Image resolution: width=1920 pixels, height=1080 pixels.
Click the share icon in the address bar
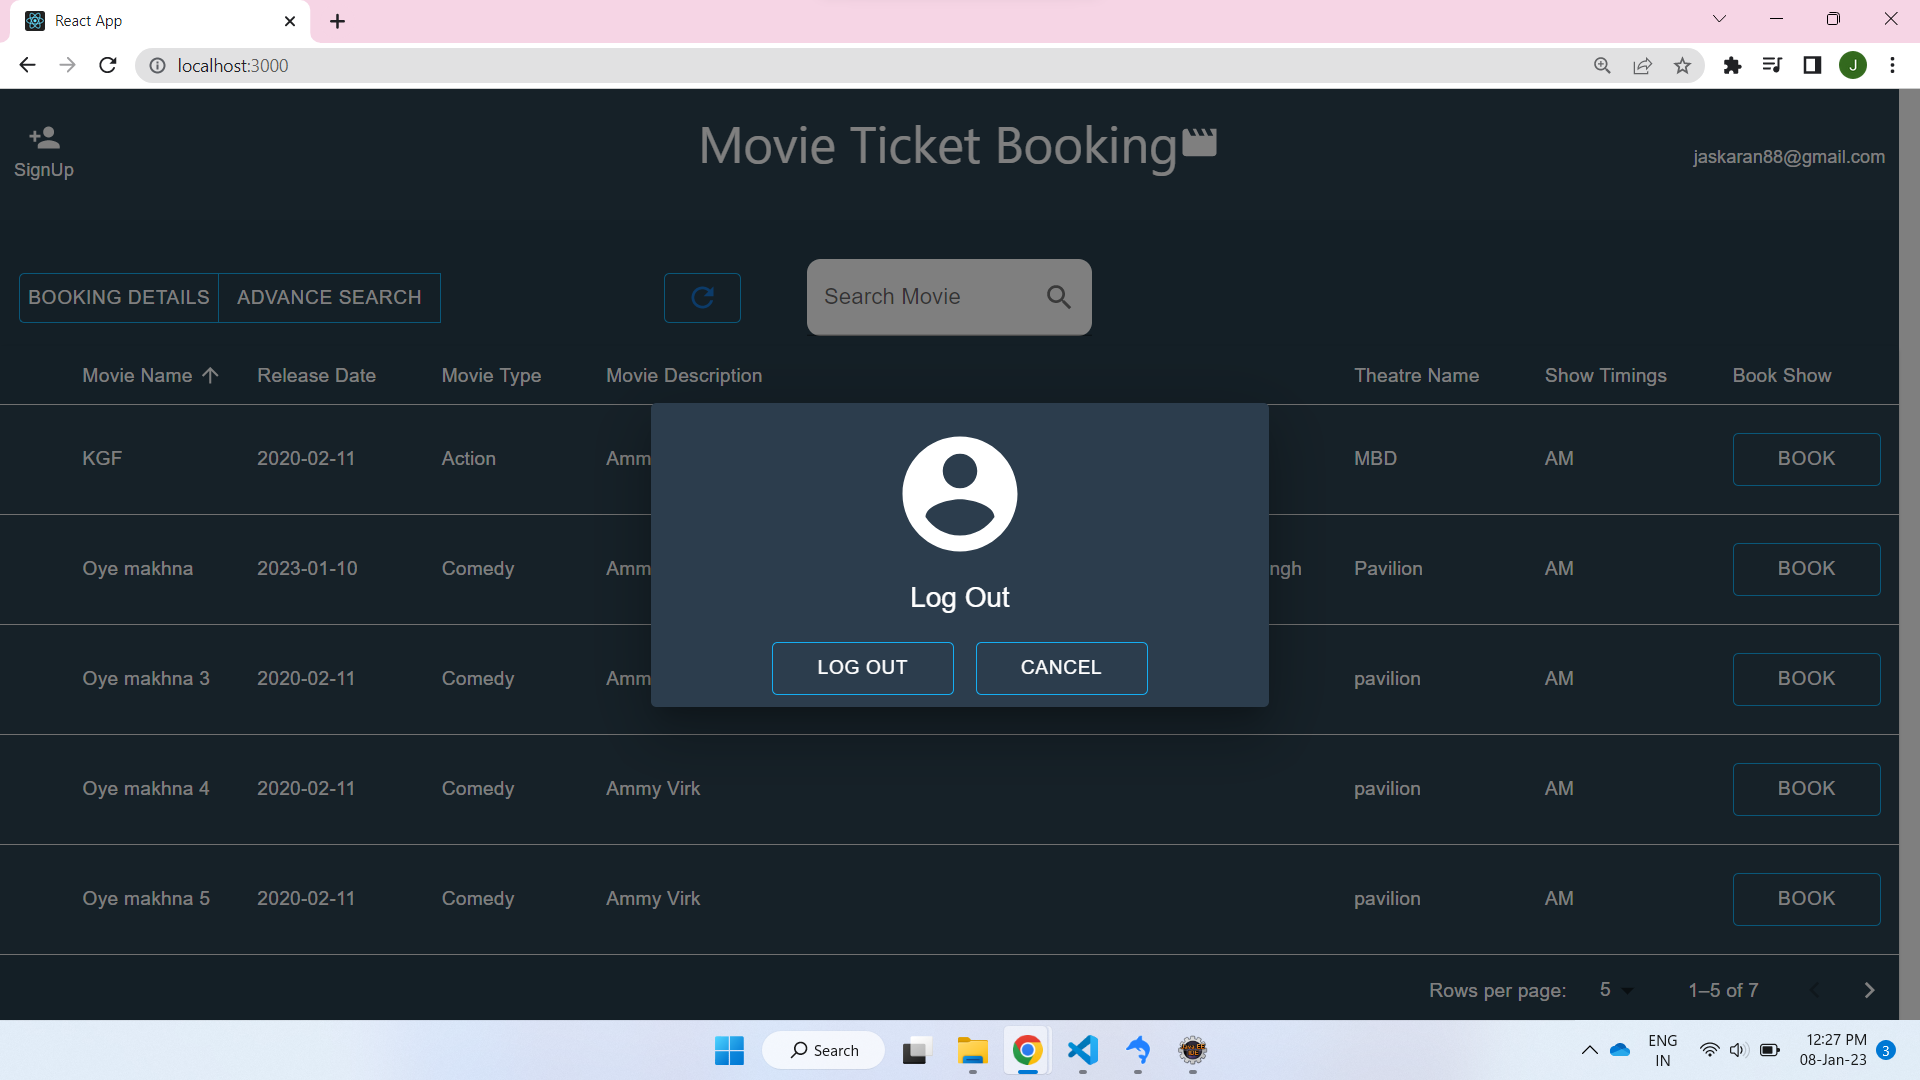[x=1643, y=65]
